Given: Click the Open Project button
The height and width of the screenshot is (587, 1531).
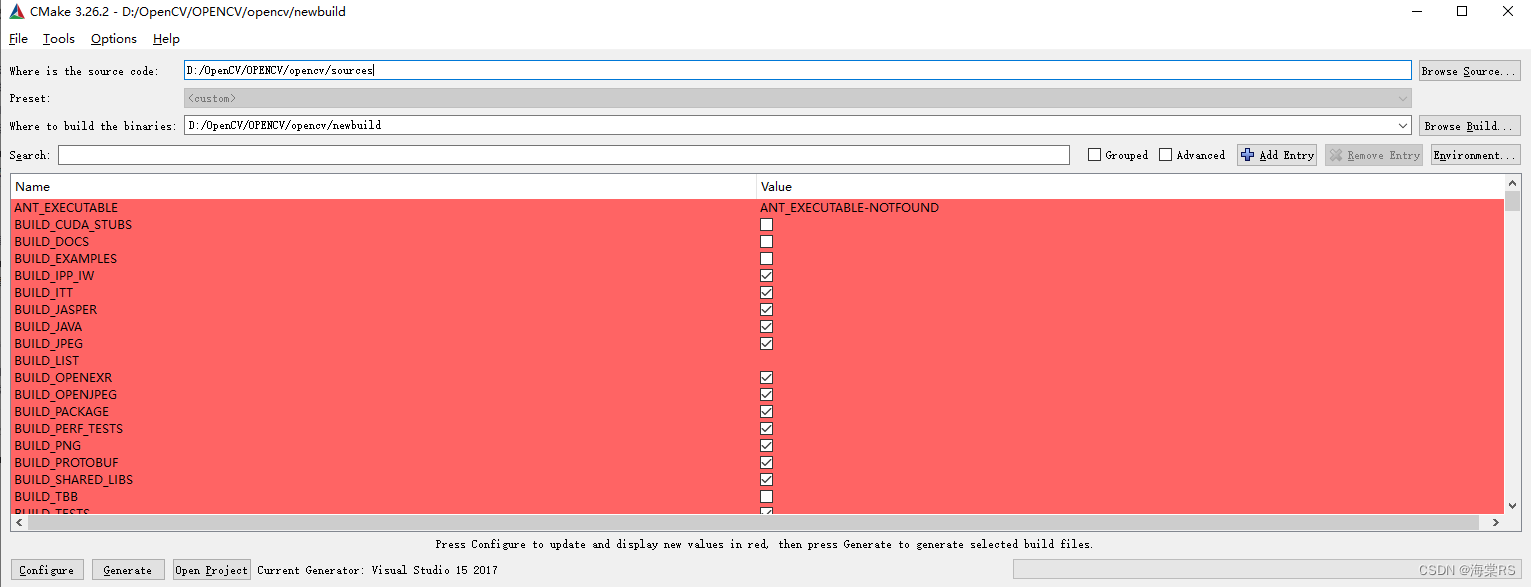Looking at the screenshot, I should pos(211,570).
